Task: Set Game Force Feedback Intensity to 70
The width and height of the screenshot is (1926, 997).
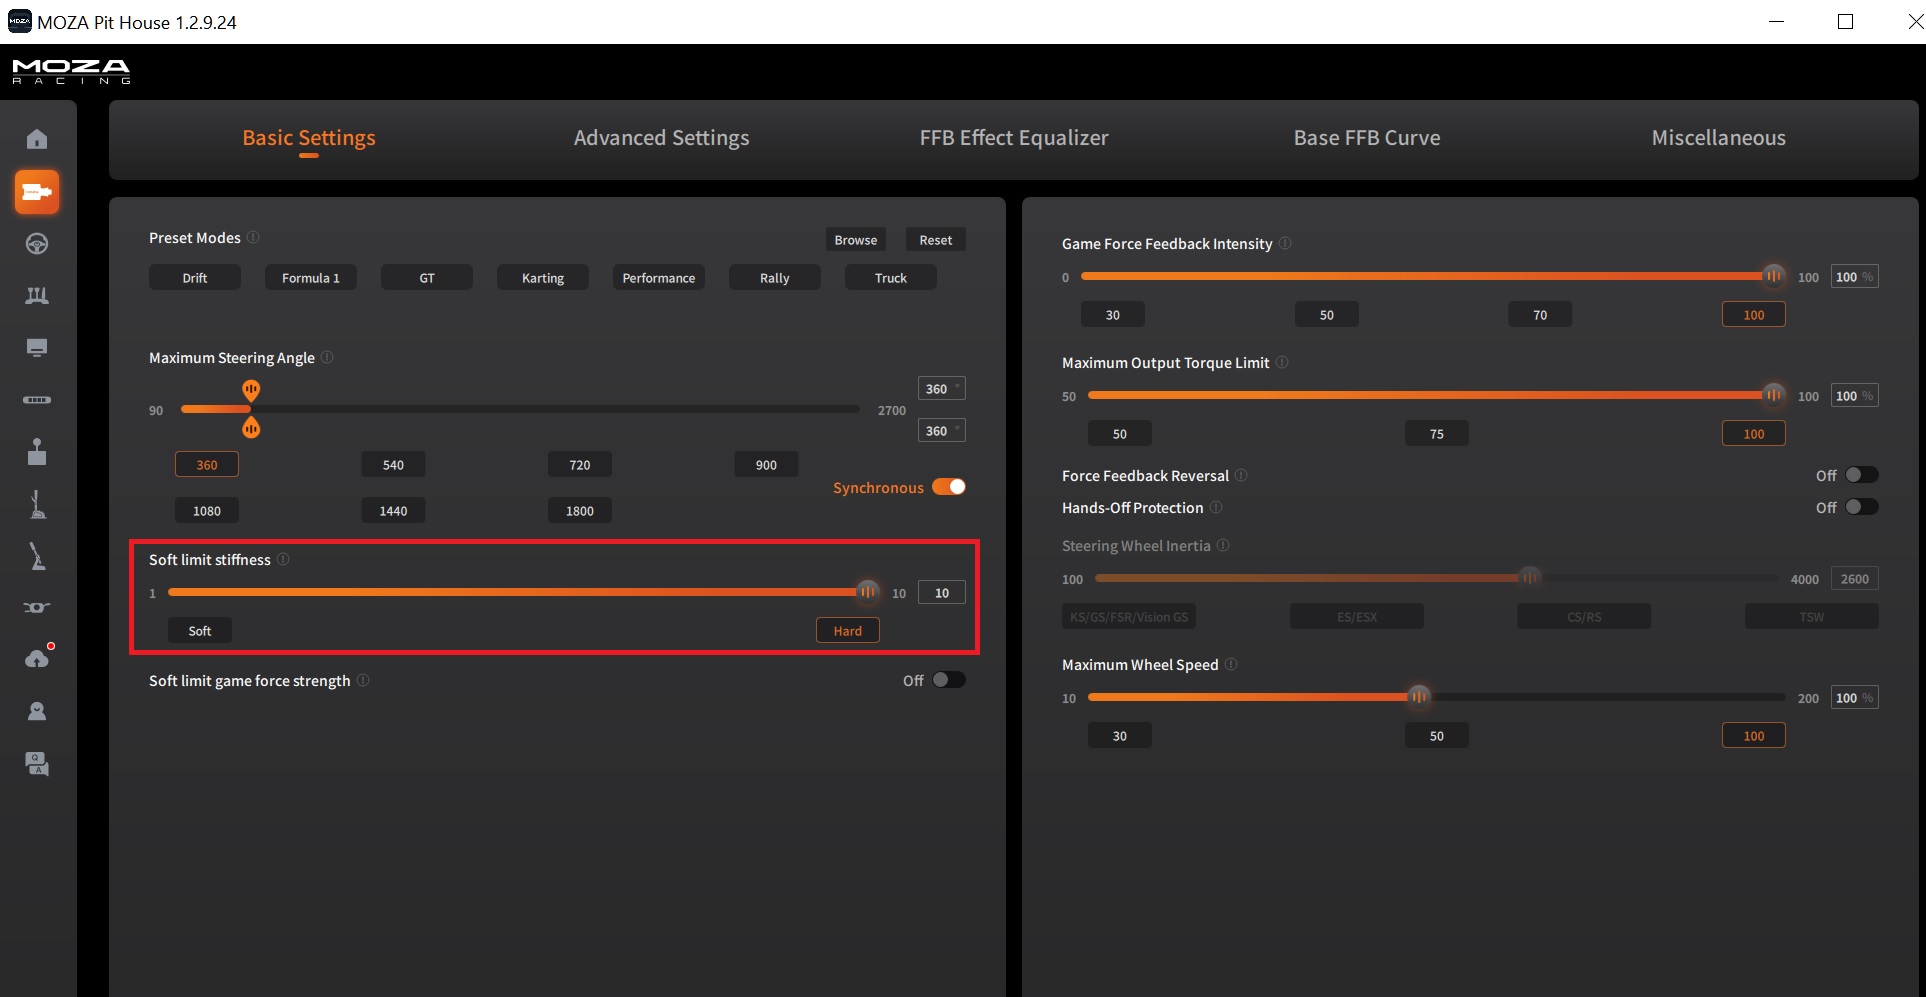Action: click(1540, 315)
